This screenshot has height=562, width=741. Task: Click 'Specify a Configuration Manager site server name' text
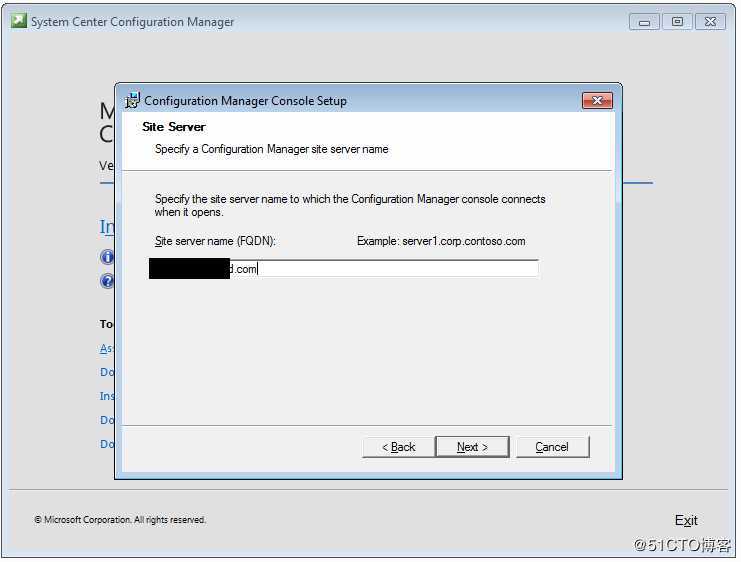coord(272,149)
